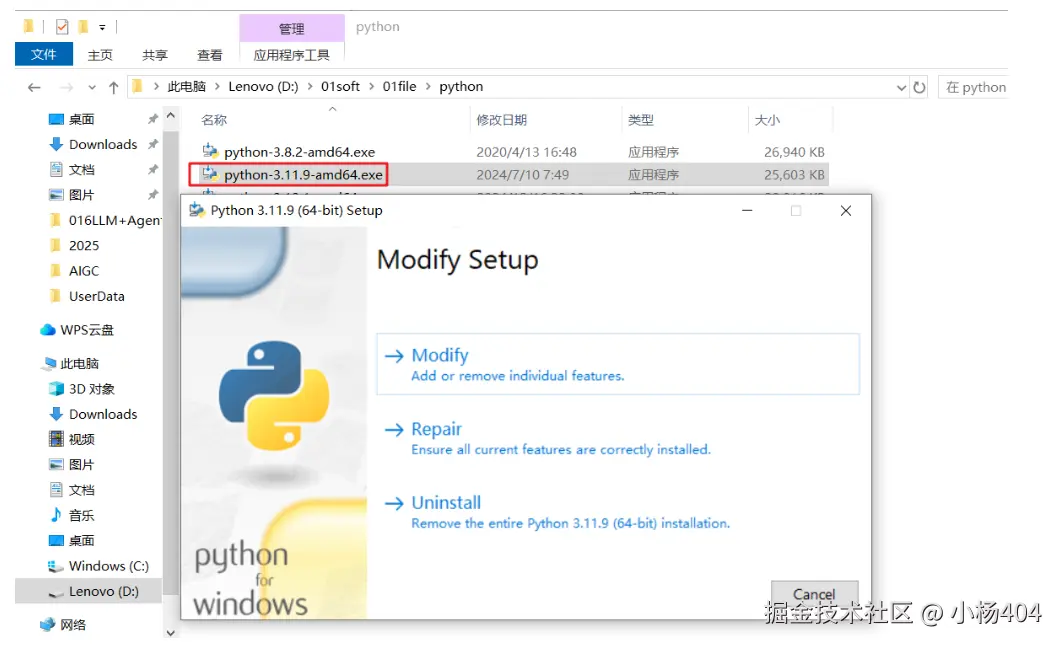Click the Repair option arrow icon
Image resolution: width=1061 pixels, height=646 pixels.
394,430
